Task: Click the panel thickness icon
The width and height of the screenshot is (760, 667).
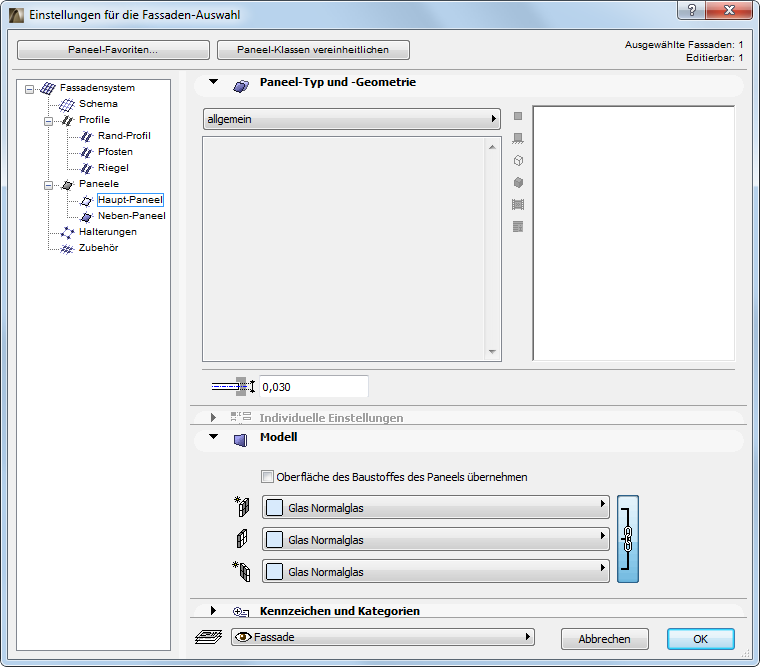Action: click(233, 386)
